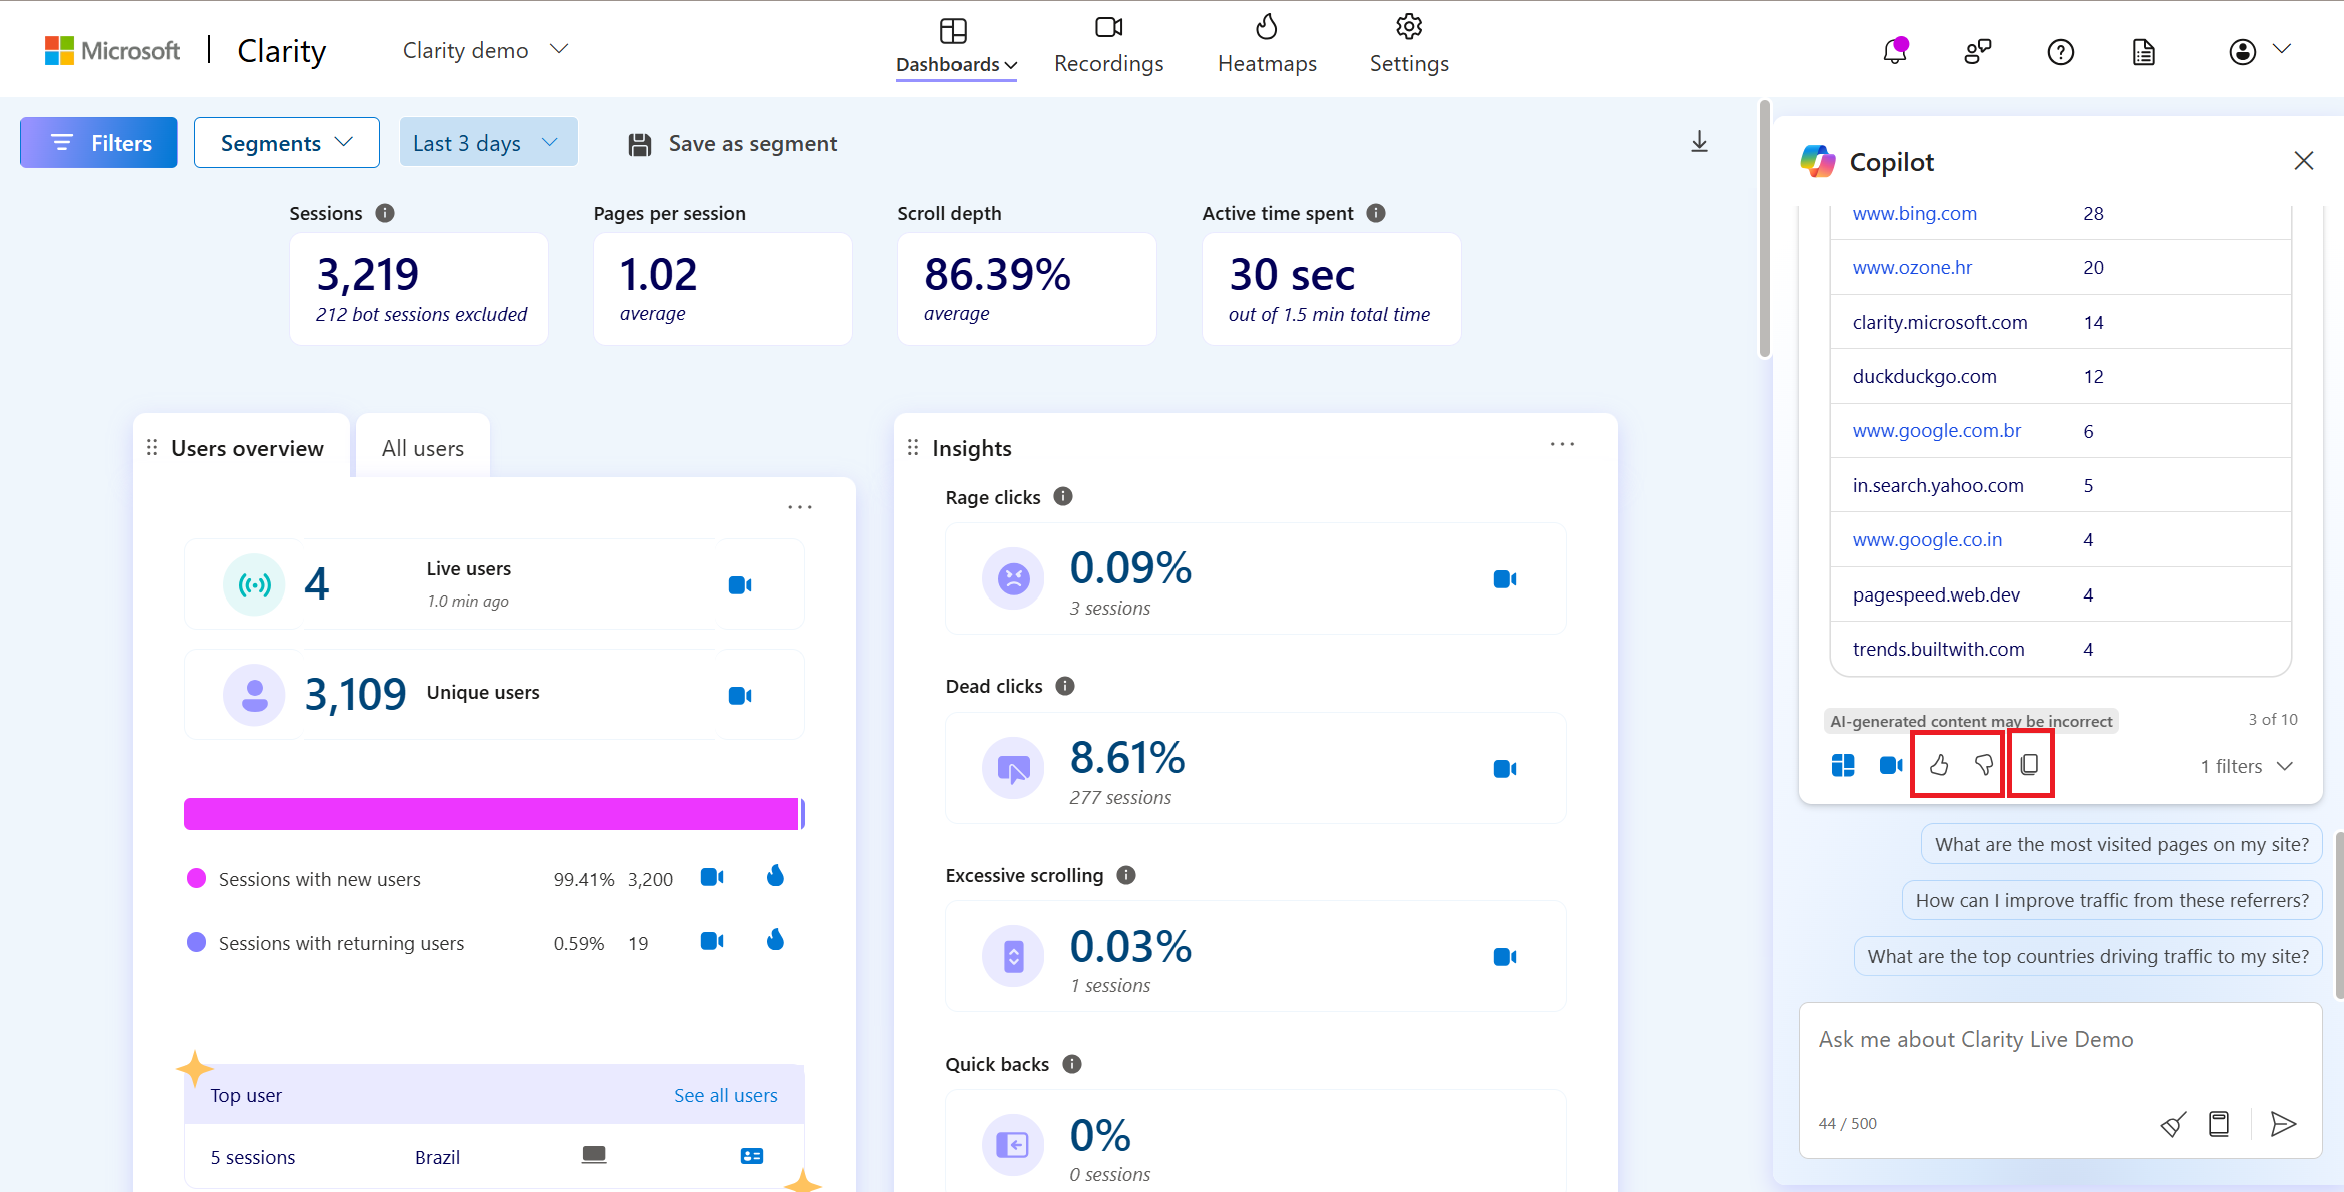Ask how to improve referrer traffic suggestion

tap(2111, 900)
